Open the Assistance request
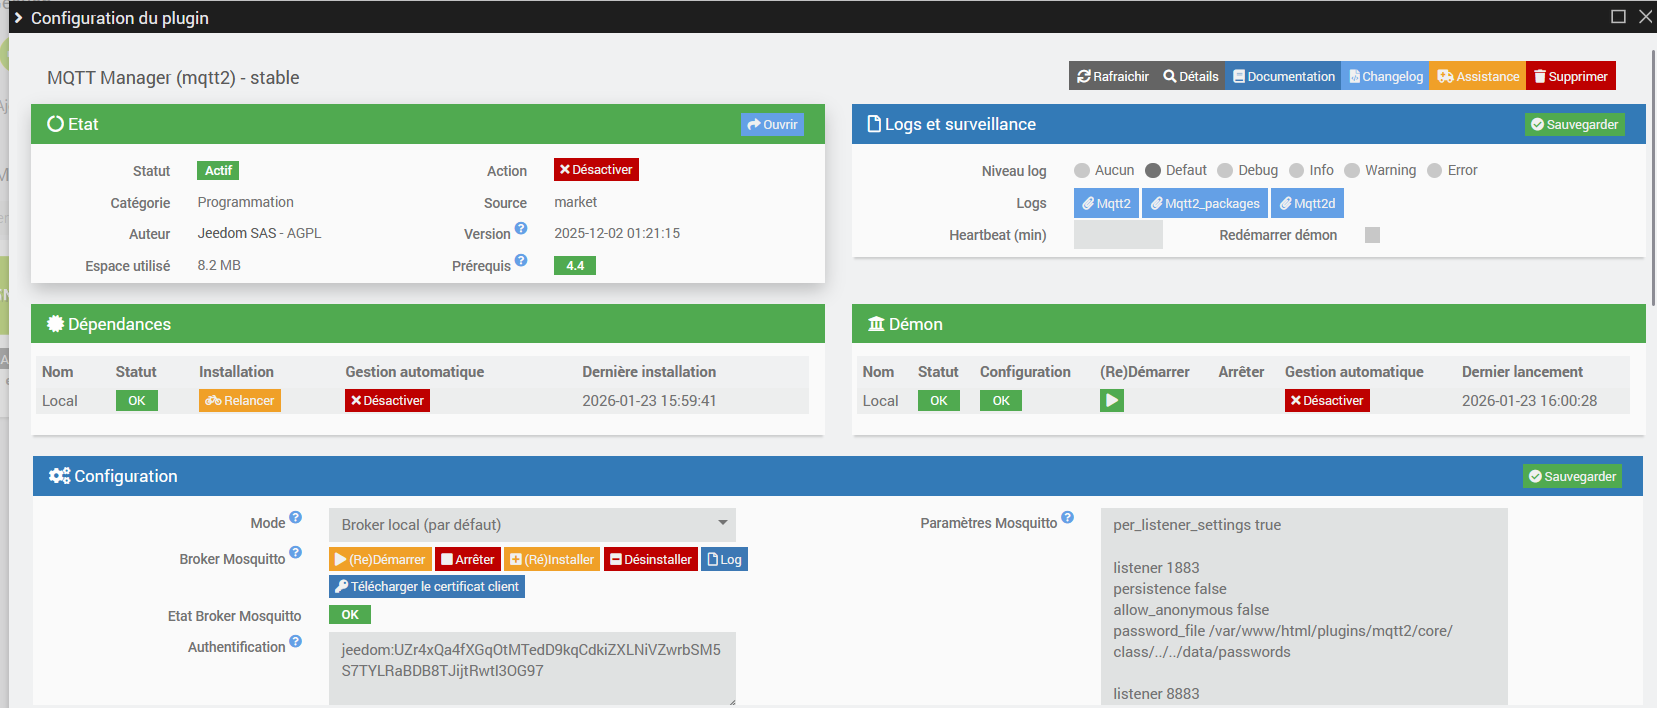This screenshot has width=1657, height=708. pyautogui.click(x=1478, y=76)
